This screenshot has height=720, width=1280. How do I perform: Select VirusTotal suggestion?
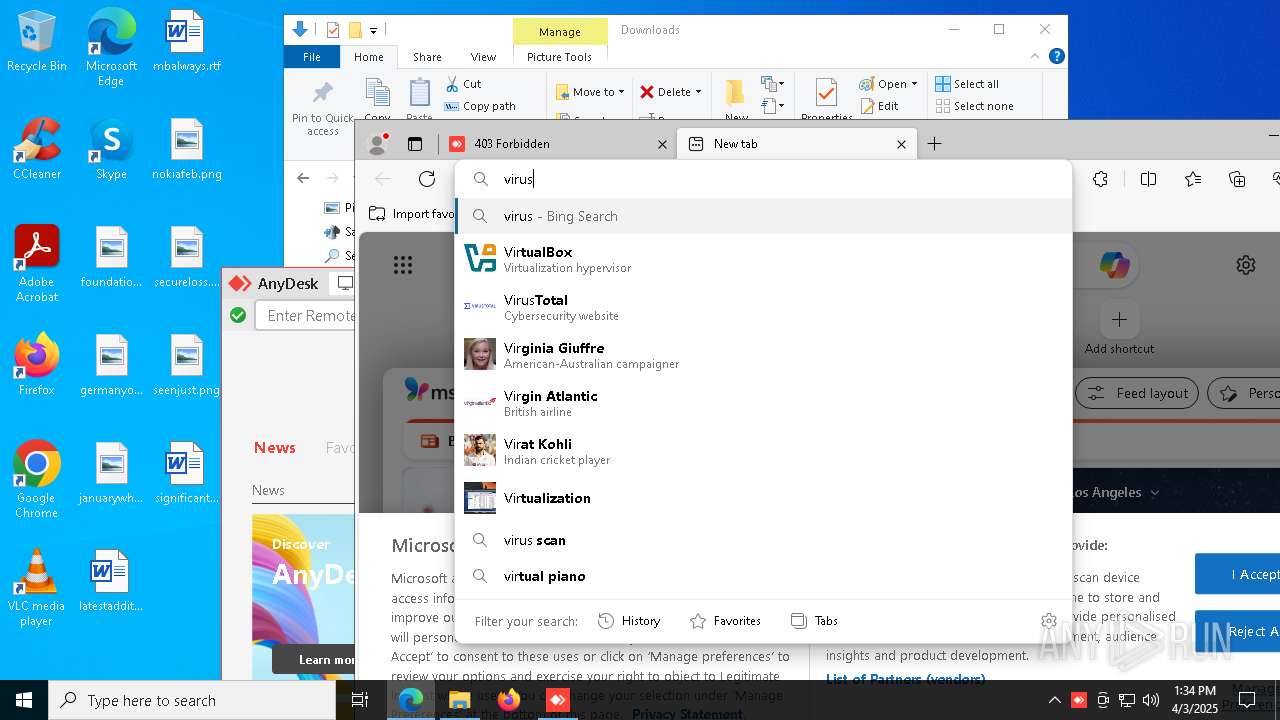763,307
